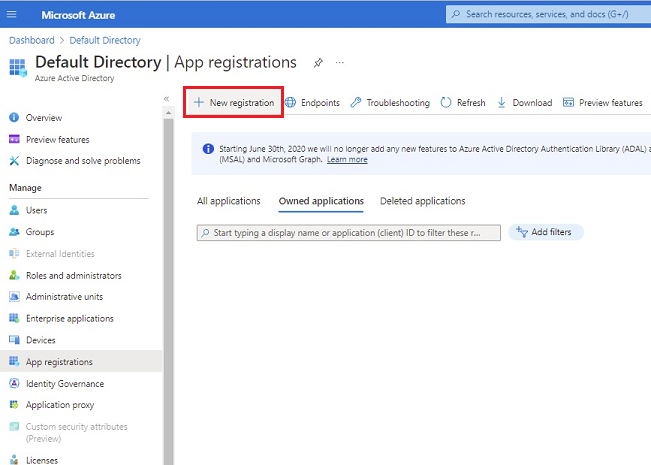Pin this blade with the pin icon
The image size is (651, 465).
318,63
